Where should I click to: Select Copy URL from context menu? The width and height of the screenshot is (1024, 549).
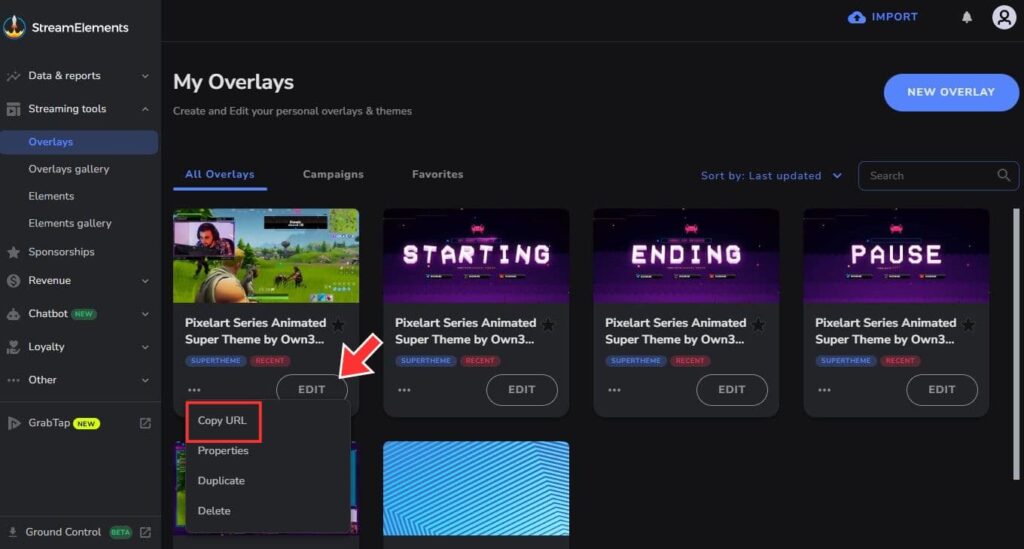[222, 420]
